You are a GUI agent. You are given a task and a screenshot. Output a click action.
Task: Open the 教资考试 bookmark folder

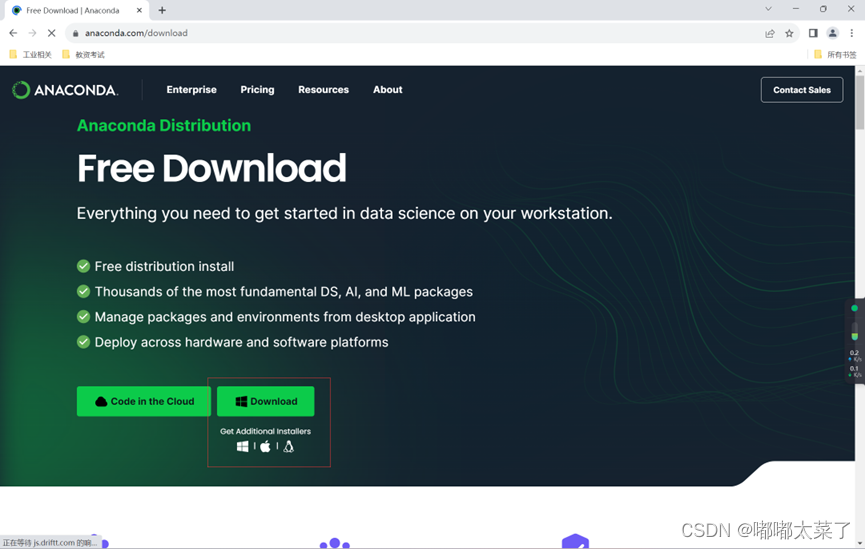click(83, 54)
